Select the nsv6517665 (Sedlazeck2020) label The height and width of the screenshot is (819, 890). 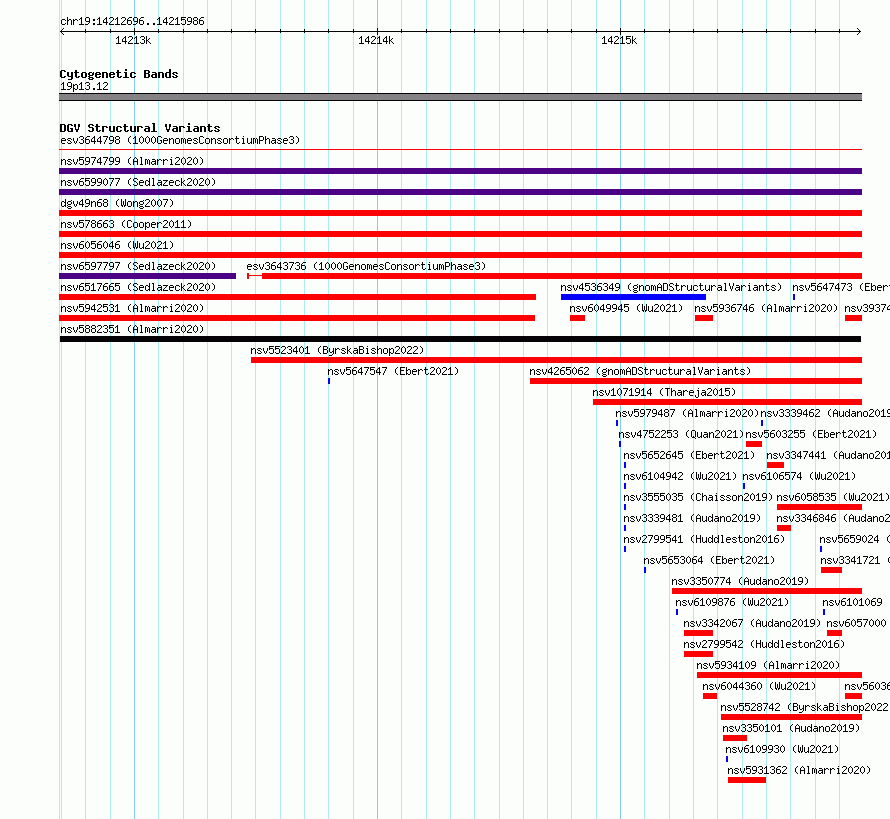pyautogui.click(x=138, y=287)
